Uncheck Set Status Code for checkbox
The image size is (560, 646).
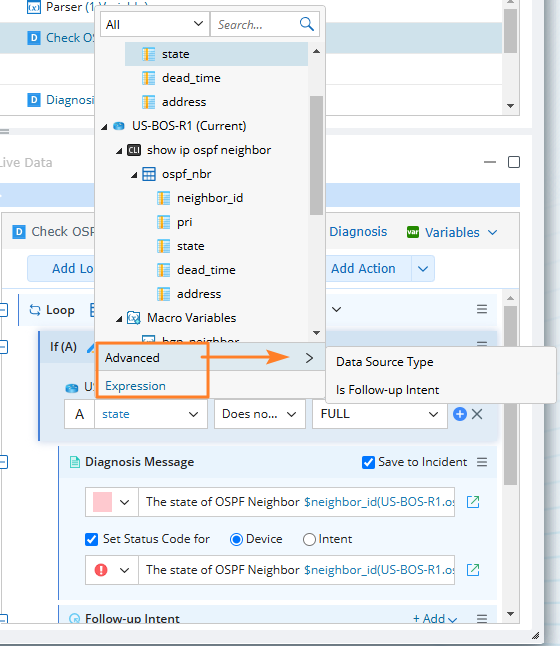click(91, 539)
